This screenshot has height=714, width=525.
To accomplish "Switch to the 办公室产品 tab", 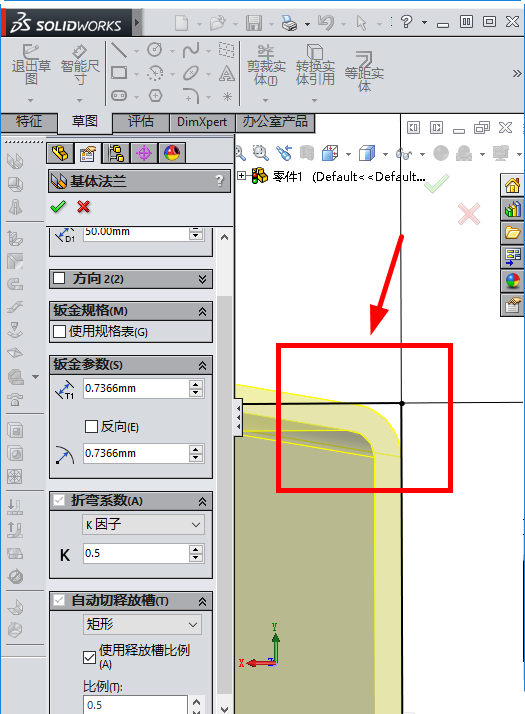I will click(275, 122).
